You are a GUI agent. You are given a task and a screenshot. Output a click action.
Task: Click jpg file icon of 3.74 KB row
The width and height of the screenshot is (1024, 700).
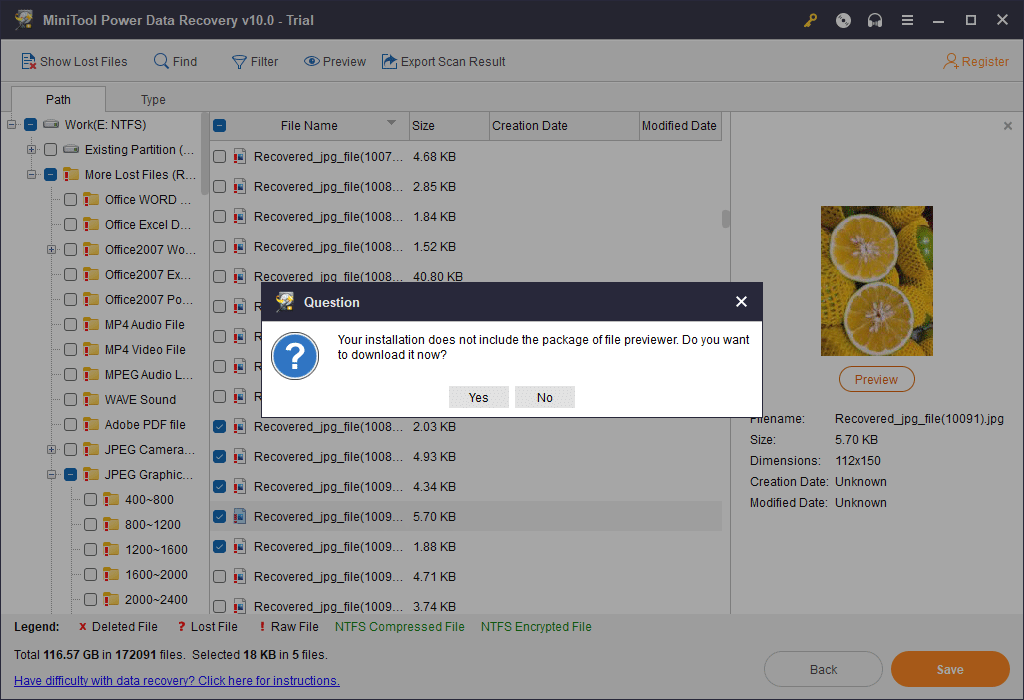click(240, 607)
